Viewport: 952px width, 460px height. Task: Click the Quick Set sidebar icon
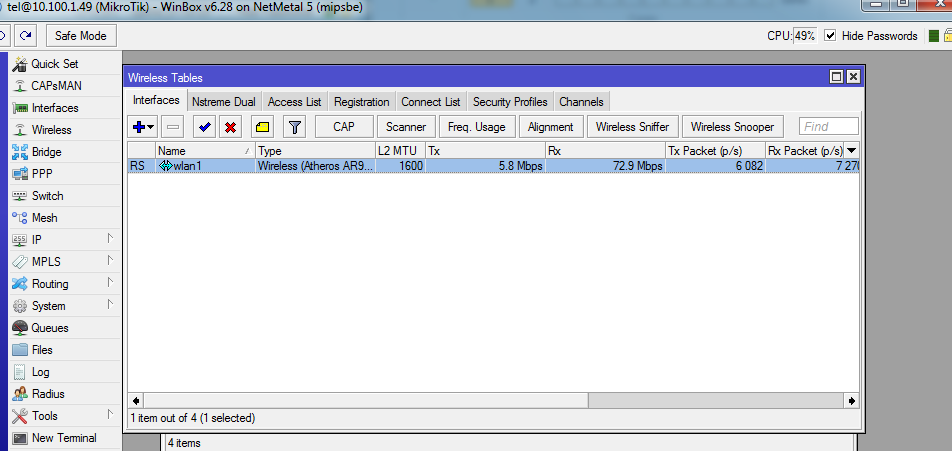point(20,64)
